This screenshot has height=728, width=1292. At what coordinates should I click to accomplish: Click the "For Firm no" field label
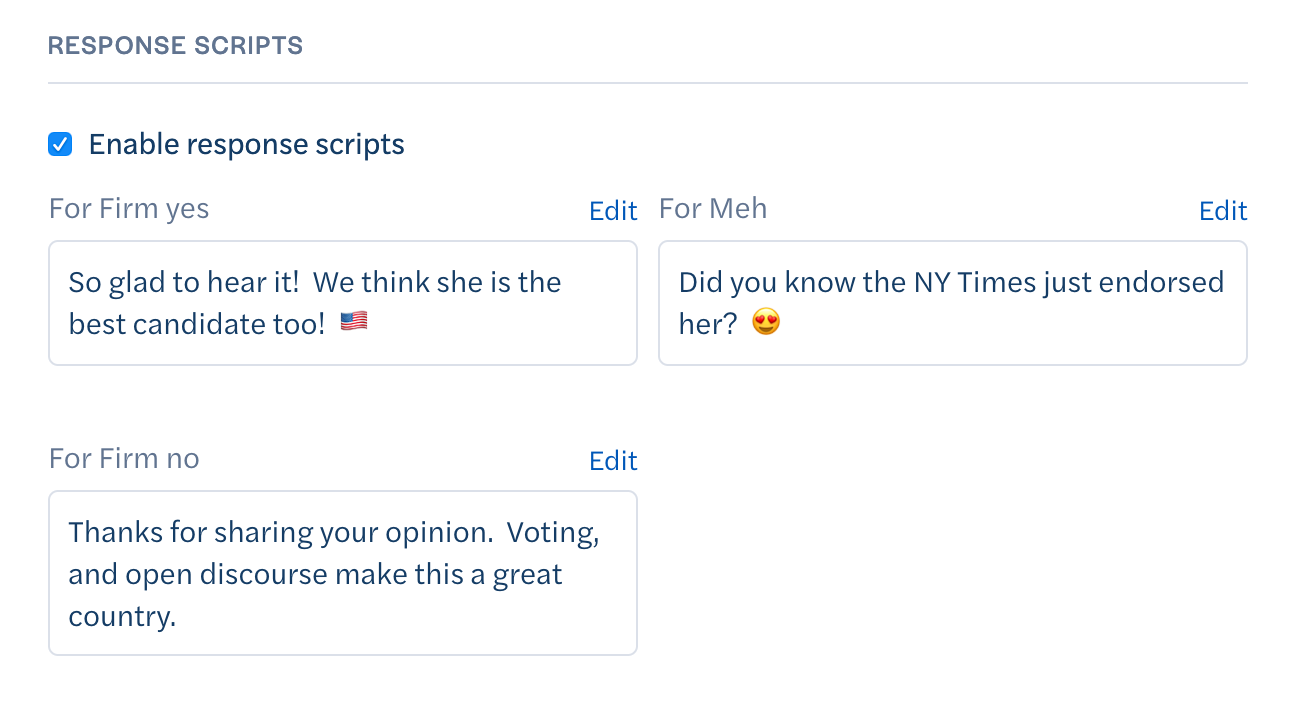click(x=124, y=458)
